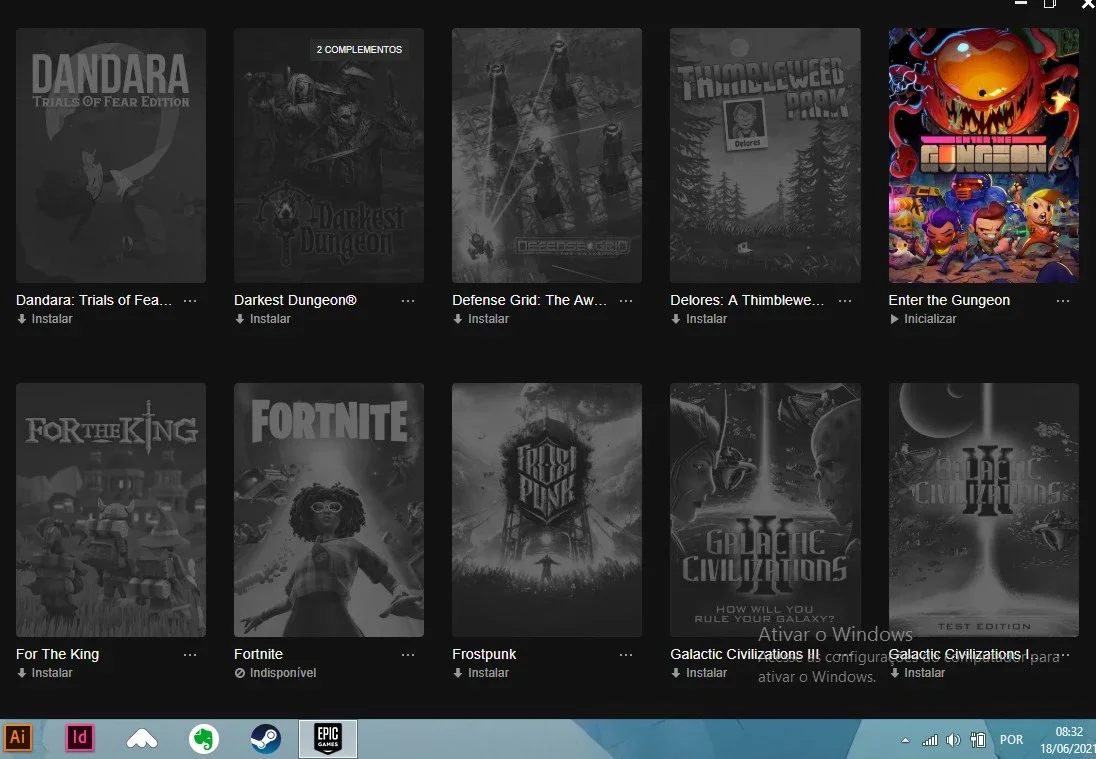Screen dimensions: 1096x759
Task: Show hidden system tray icons
Action: (x=905, y=740)
